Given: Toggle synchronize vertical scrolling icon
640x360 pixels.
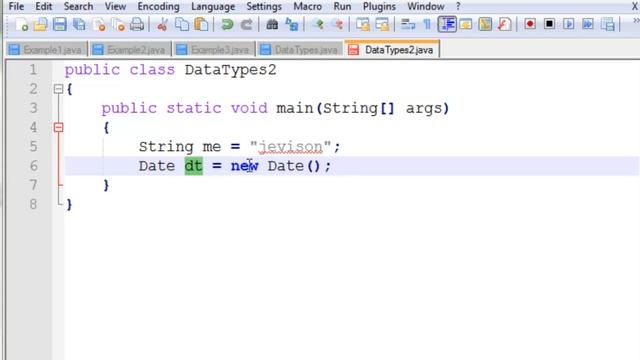Looking at the screenshot, I should [x=362, y=25].
